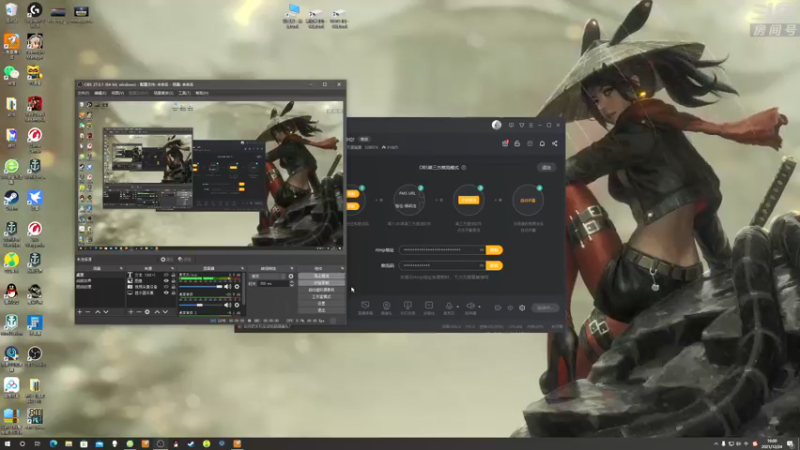Click the share icon in streaming app
800x450 pixels.
coord(555,143)
